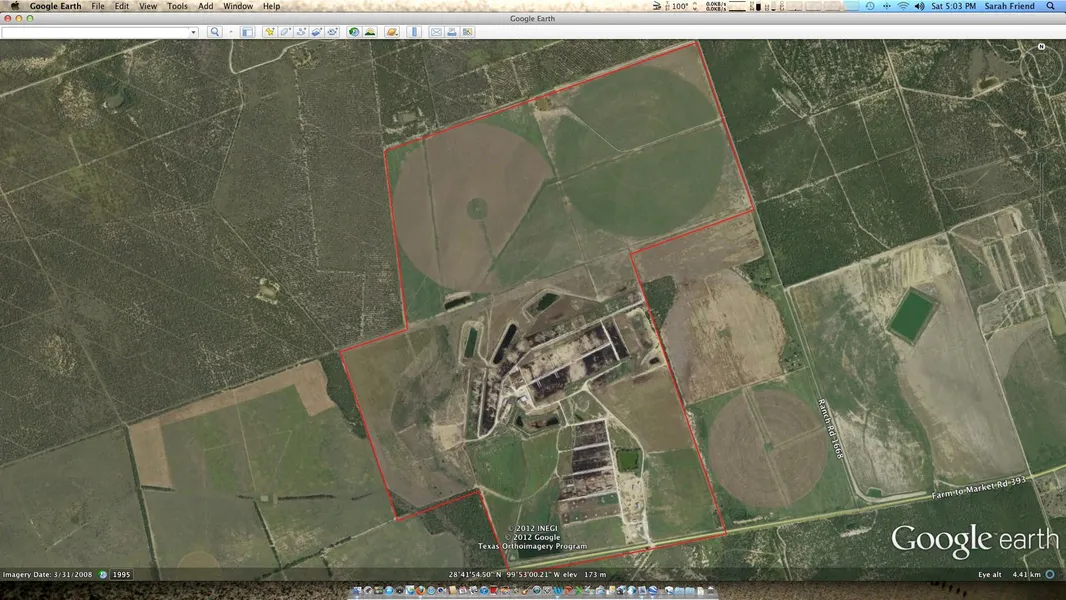Click the Record a Tour icon

tap(332, 32)
